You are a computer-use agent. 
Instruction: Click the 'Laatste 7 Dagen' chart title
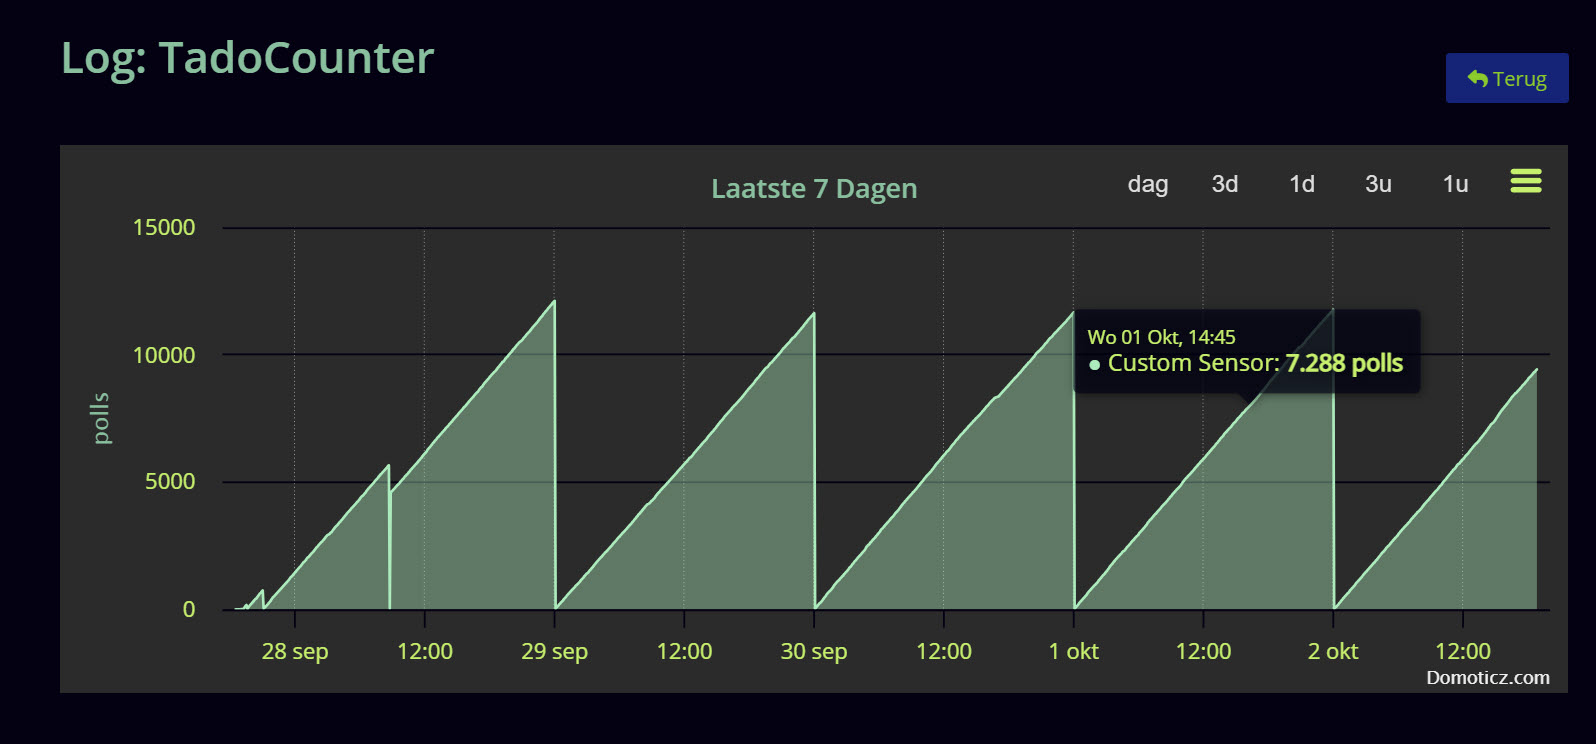(813, 188)
